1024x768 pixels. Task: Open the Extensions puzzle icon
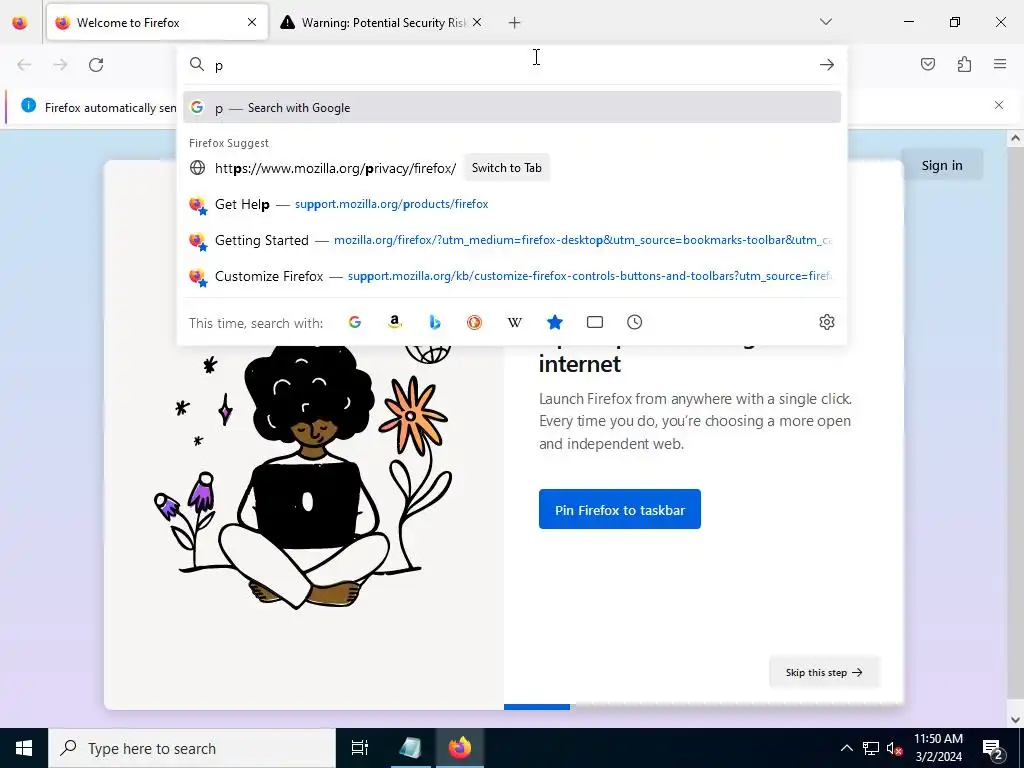964,64
